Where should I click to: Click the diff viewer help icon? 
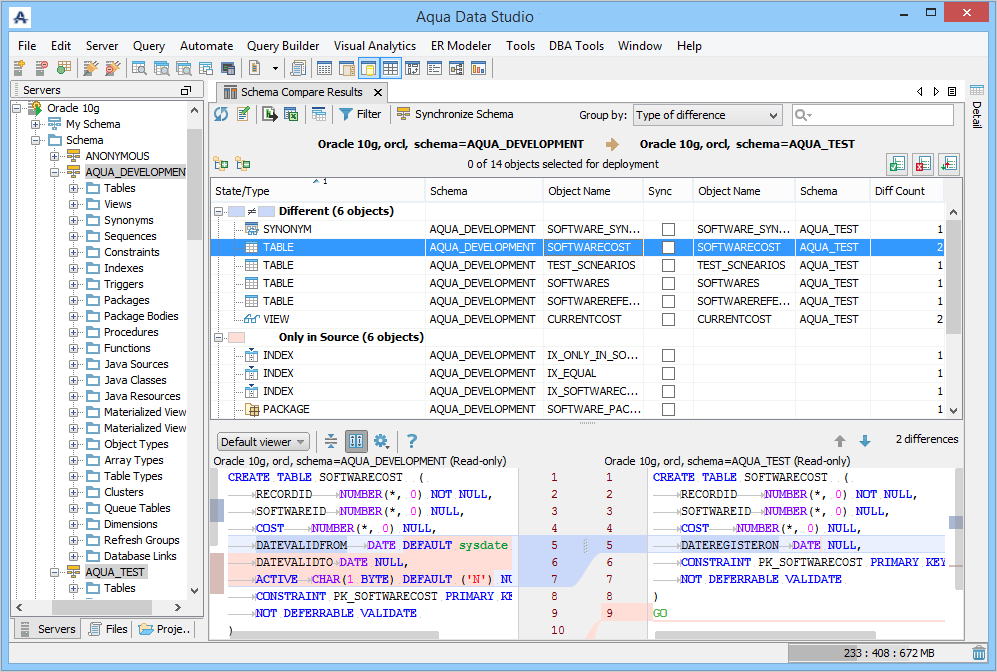pyautogui.click(x=411, y=441)
